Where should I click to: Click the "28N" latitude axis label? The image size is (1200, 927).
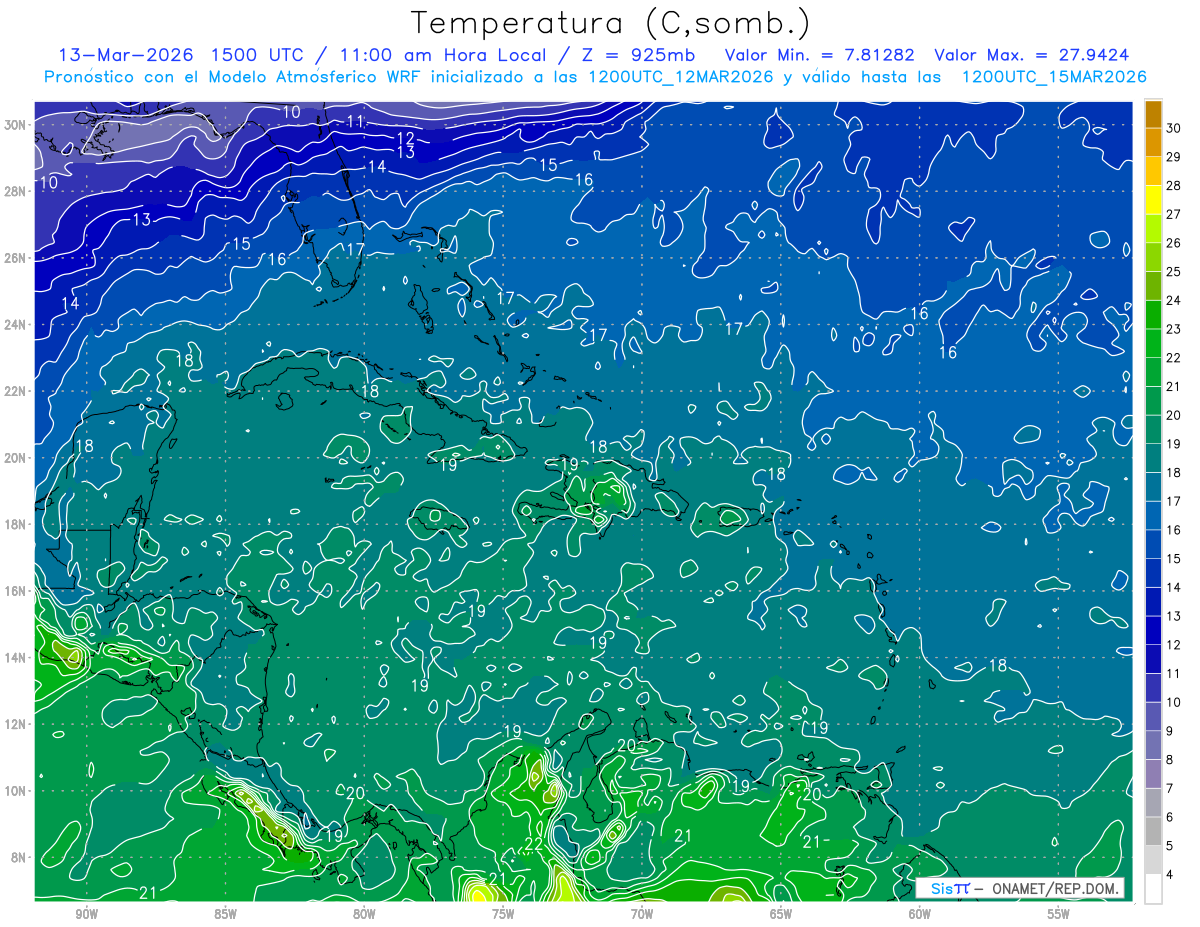tap(14, 191)
